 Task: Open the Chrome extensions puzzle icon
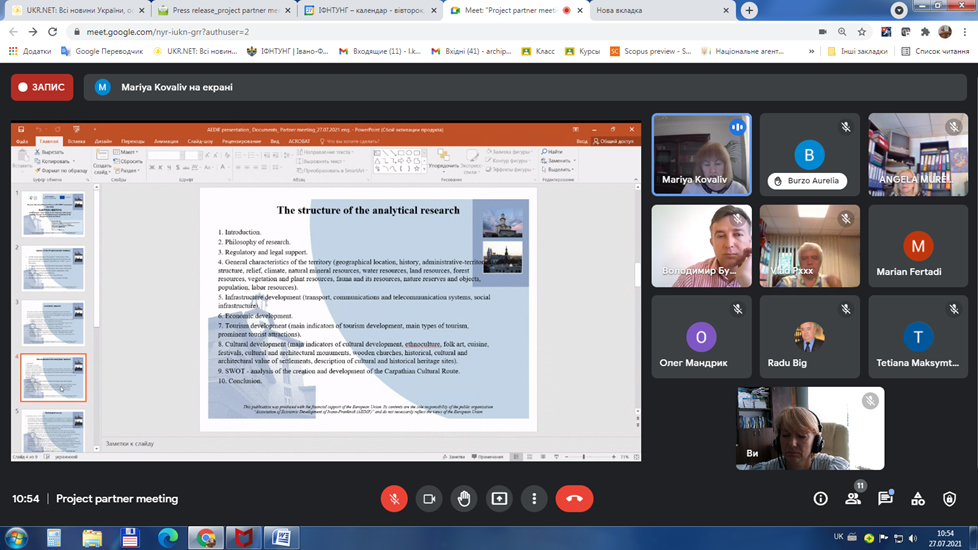pos(924,32)
